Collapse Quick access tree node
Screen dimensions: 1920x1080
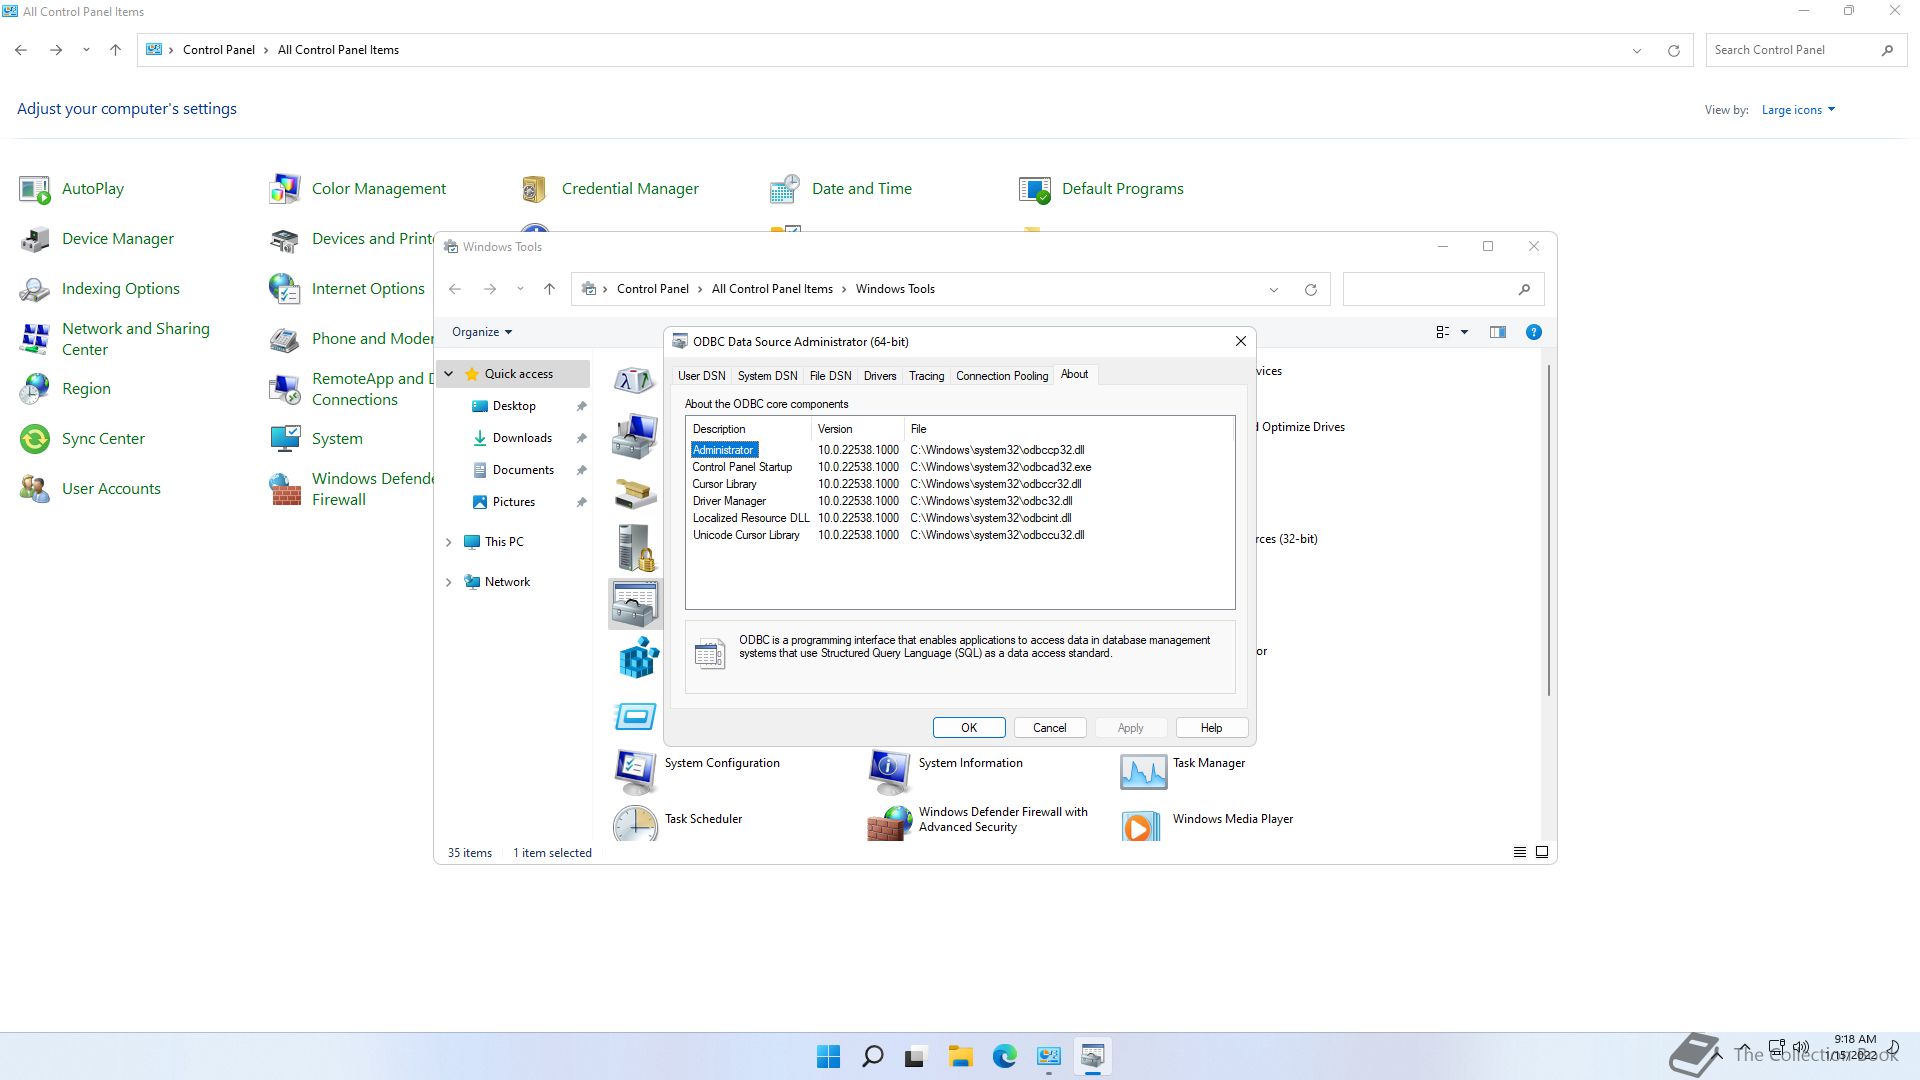click(x=449, y=374)
